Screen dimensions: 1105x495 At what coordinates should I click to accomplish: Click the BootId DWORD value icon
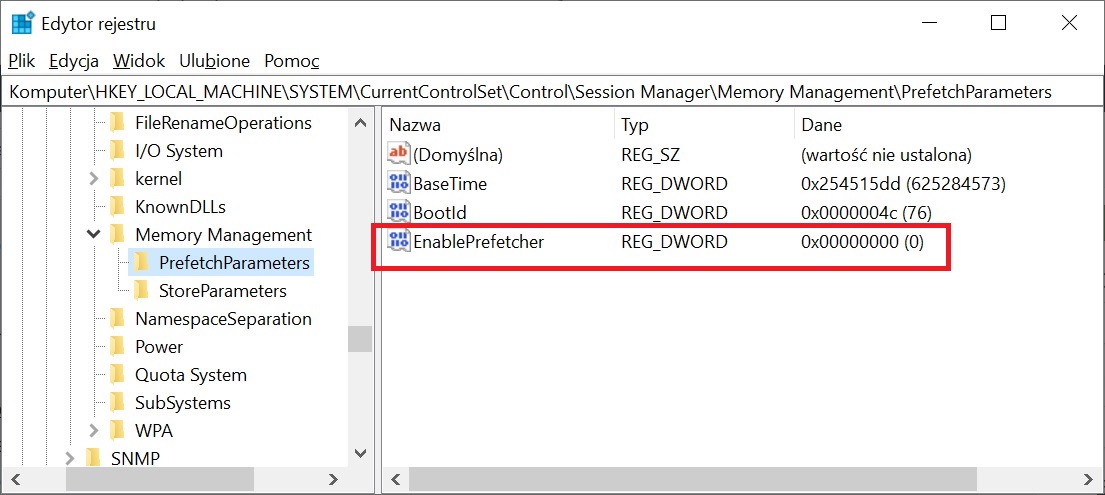pyautogui.click(x=399, y=213)
